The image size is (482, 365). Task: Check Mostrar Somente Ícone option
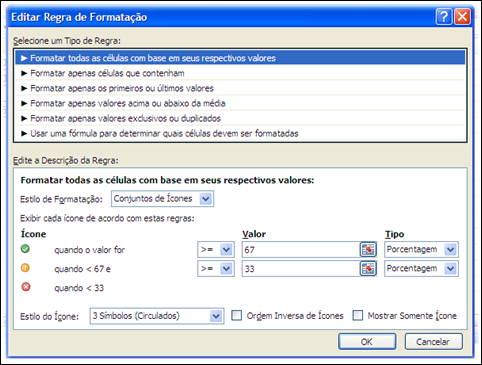(358, 315)
